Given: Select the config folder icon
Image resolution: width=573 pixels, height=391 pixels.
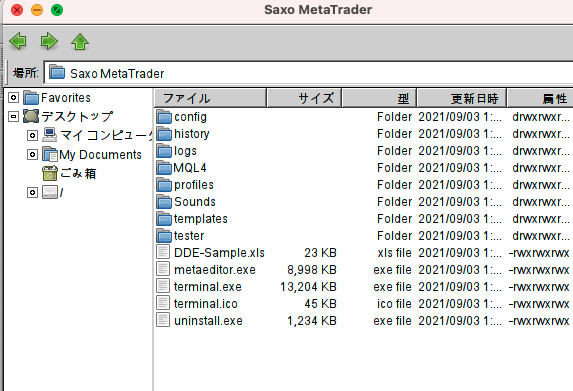Looking at the screenshot, I should (x=164, y=117).
